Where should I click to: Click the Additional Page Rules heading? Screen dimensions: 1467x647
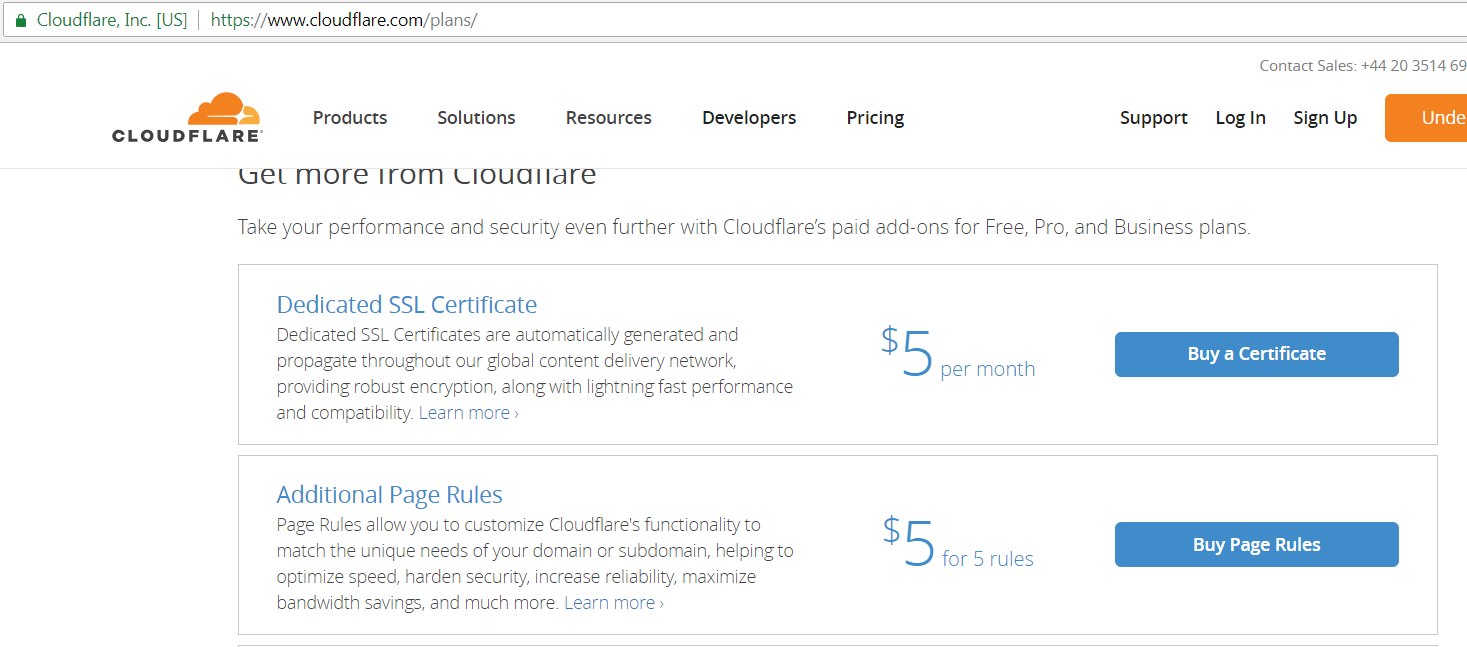[x=390, y=495]
